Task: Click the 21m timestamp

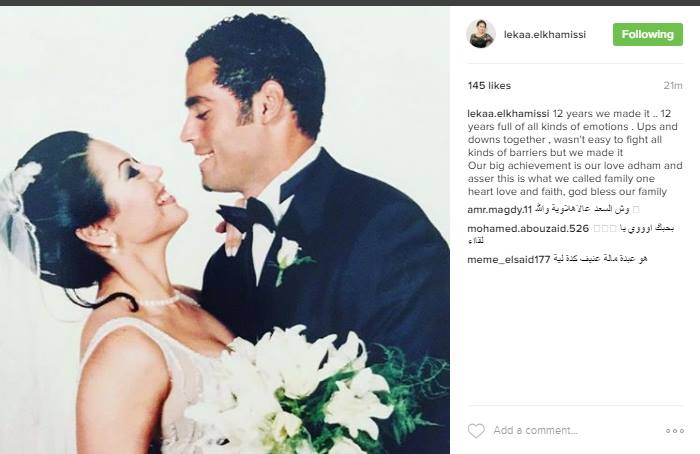Action: (x=673, y=85)
